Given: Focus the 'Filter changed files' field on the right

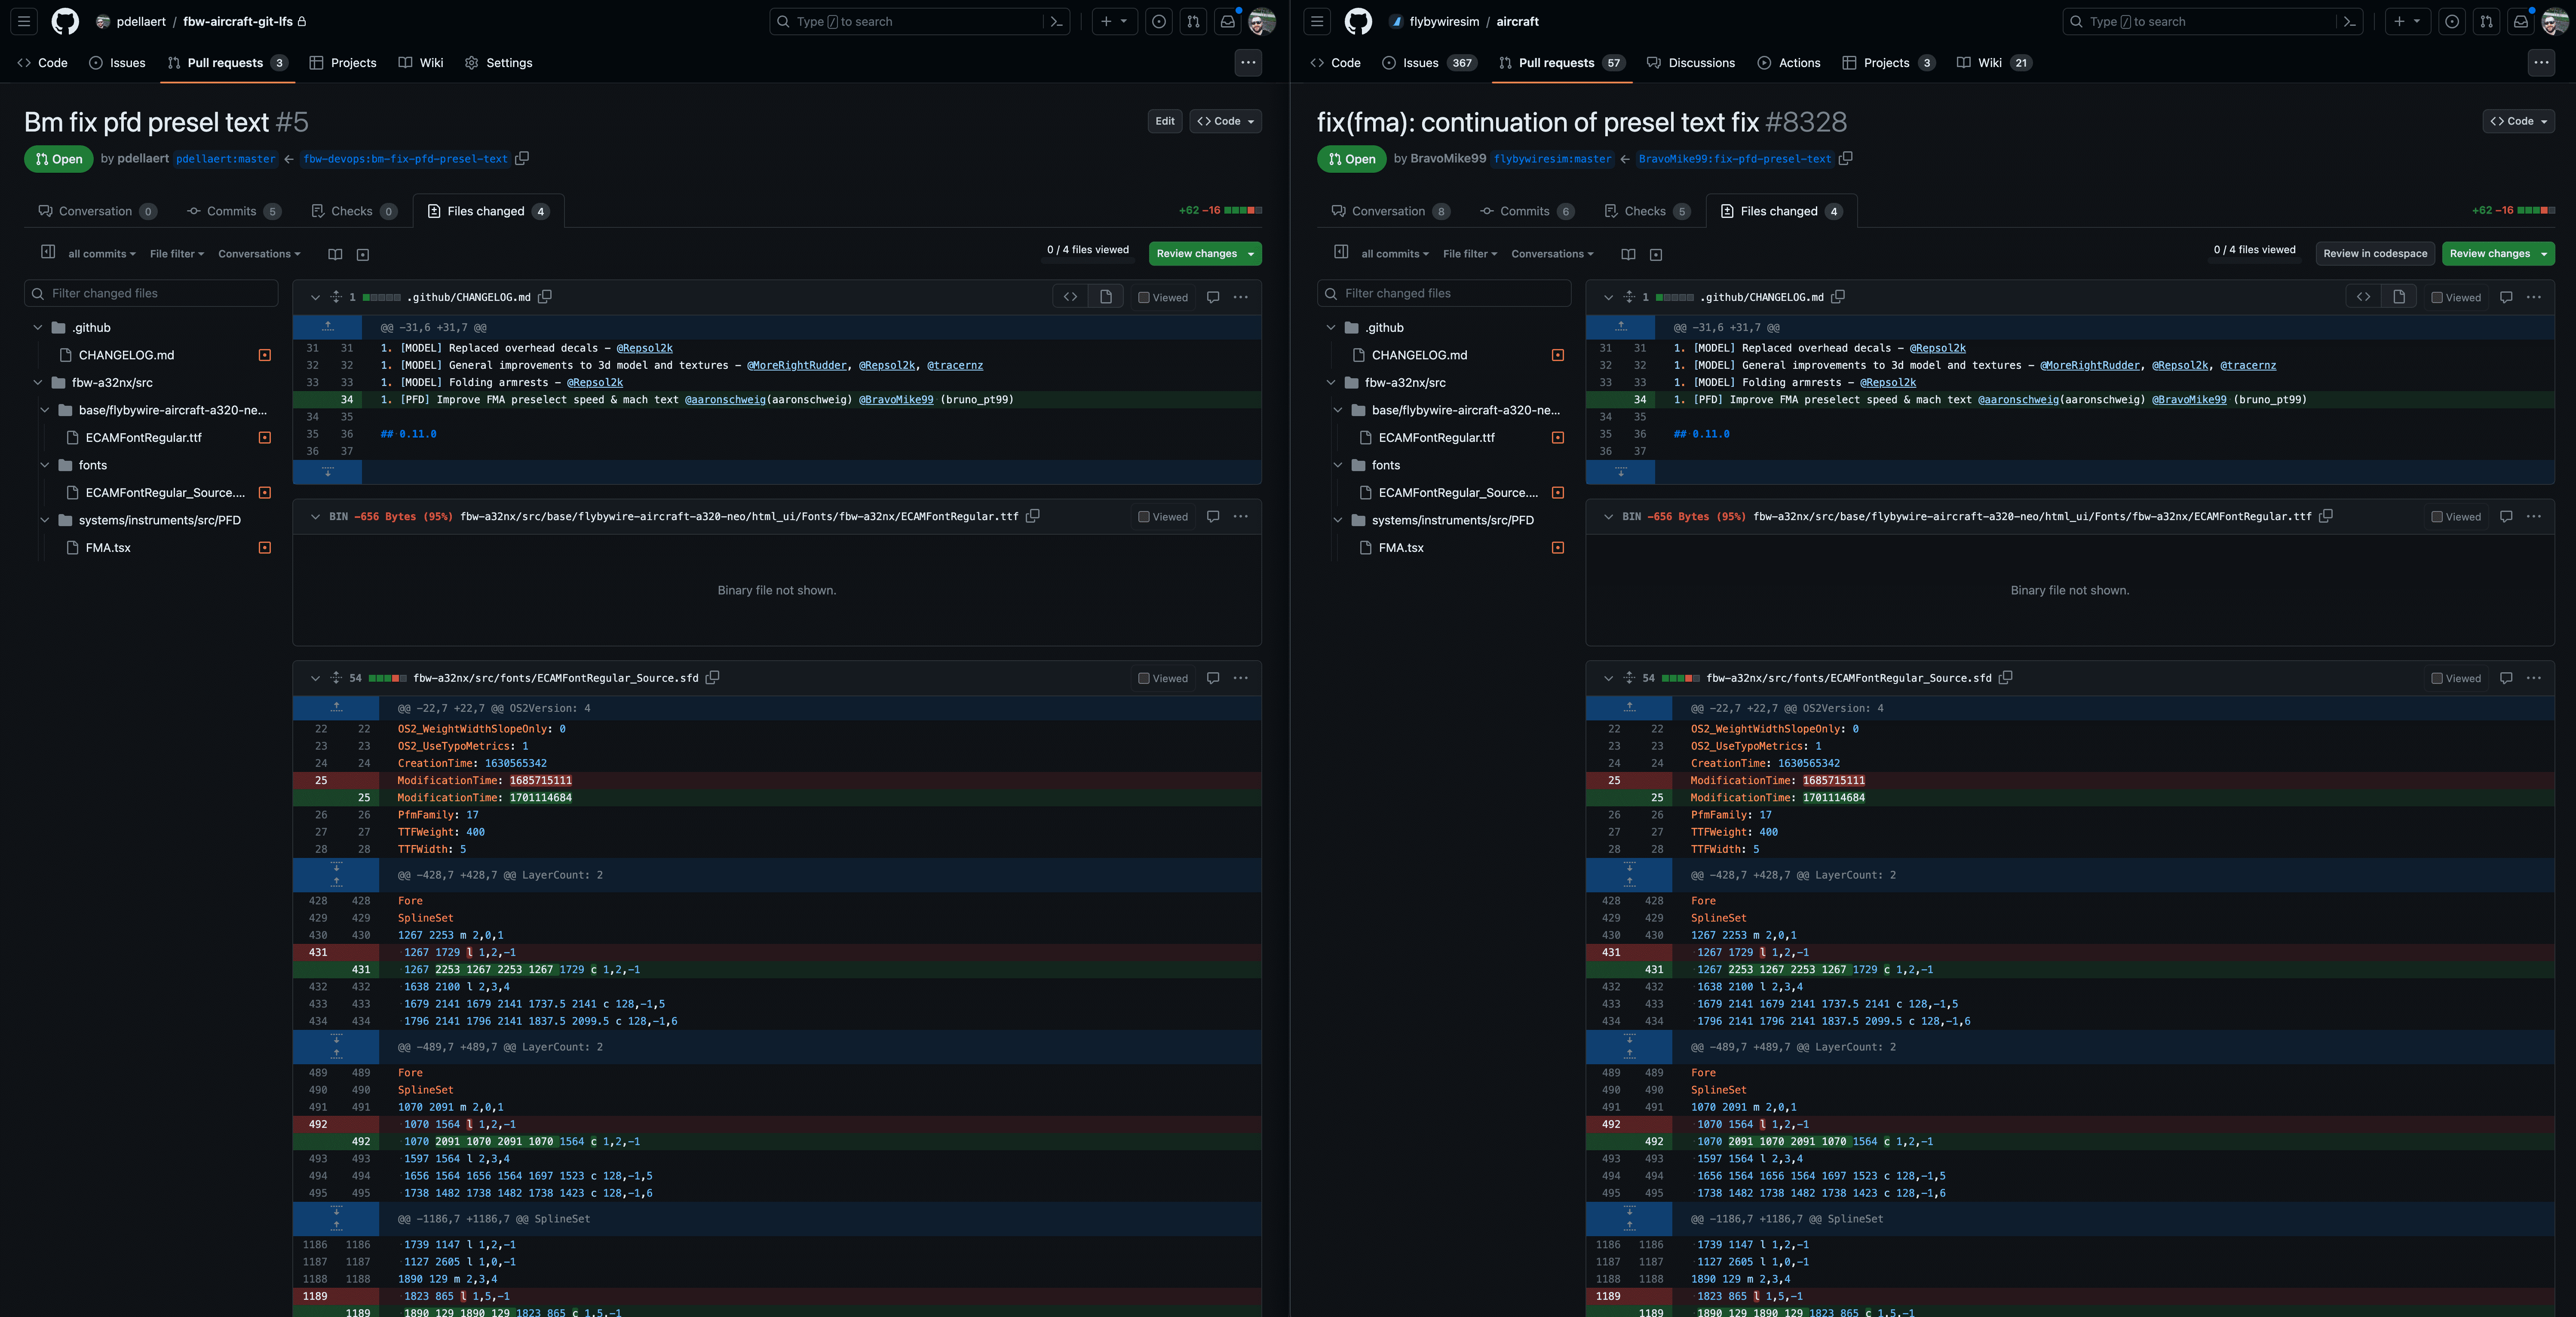Looking at the screenshot, I should point(1450,293).
